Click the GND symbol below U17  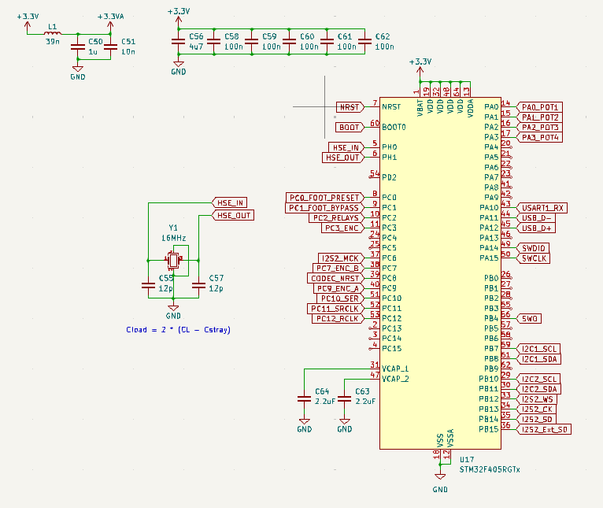440,477
